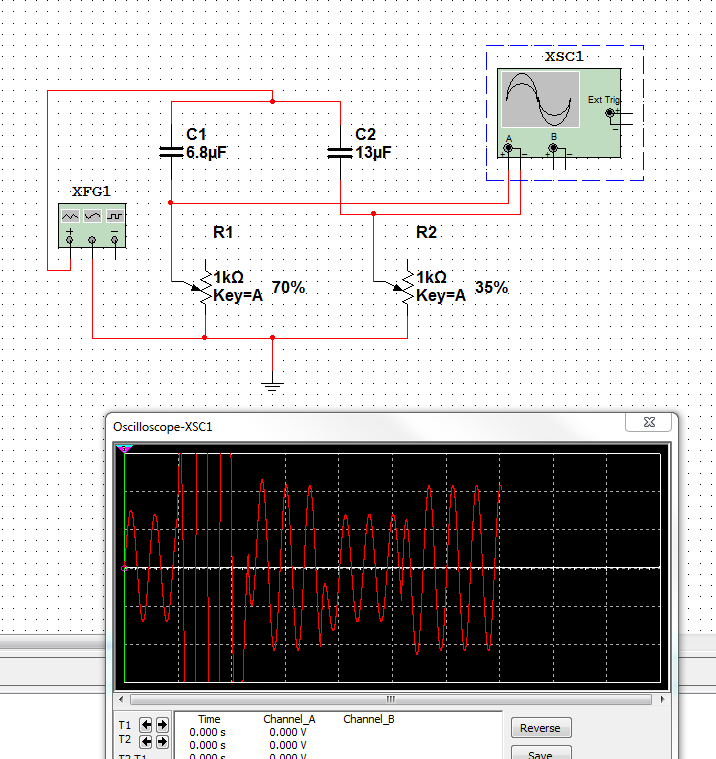Screen dimensions: 716x759
Task: Click the XSC1 label text
Action: [x=564, y=57]
